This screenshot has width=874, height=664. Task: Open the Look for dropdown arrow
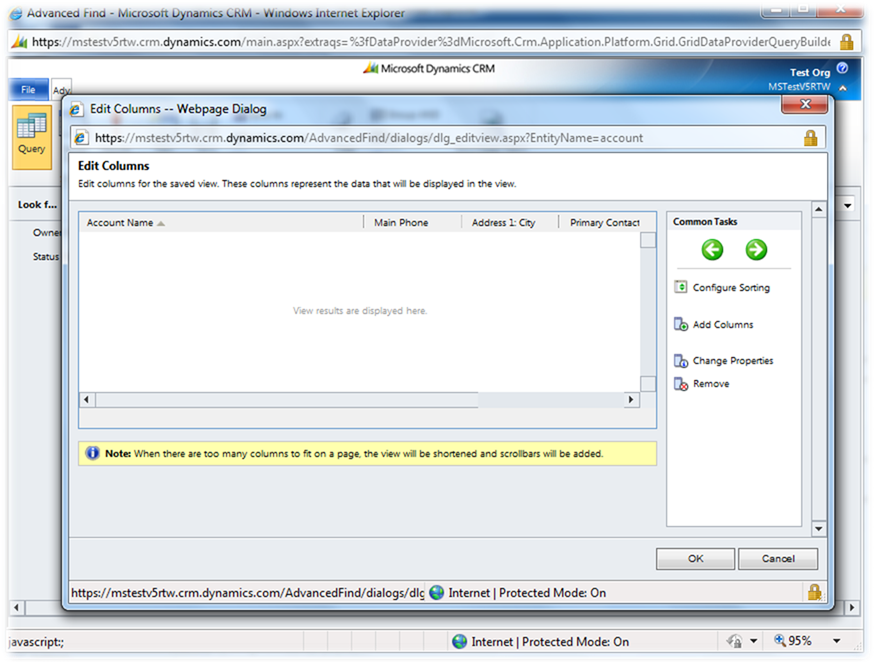[x=847, y=205]
